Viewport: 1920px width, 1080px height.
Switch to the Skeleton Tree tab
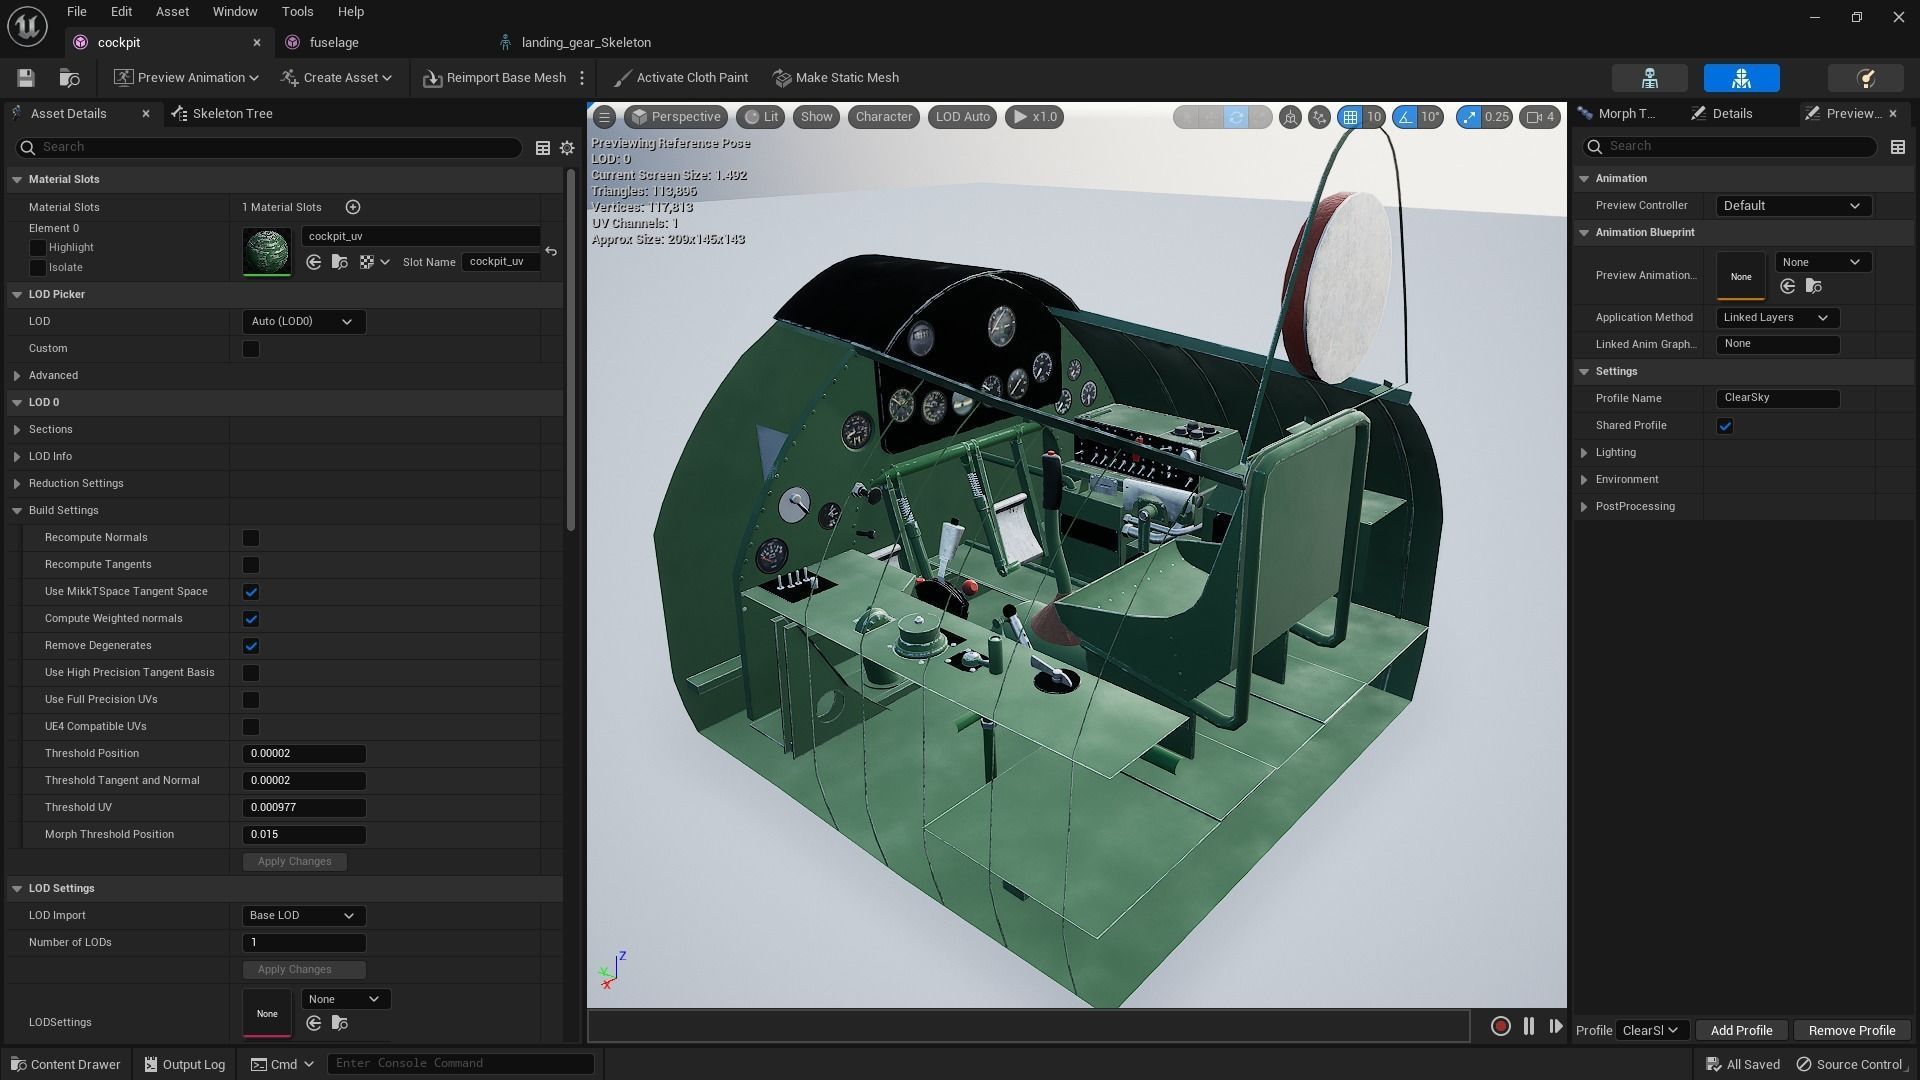[222, 114]
